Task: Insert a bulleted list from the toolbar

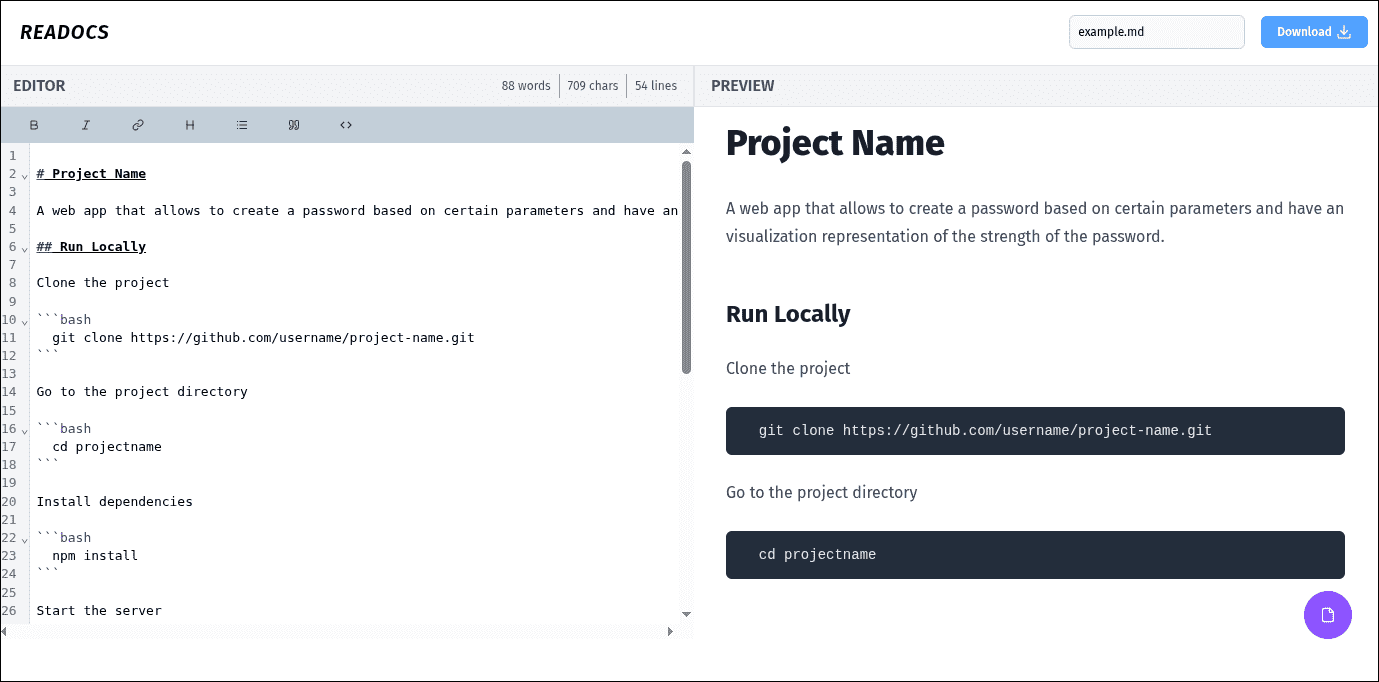Action: pyautogui.click(x=242, y=125)
